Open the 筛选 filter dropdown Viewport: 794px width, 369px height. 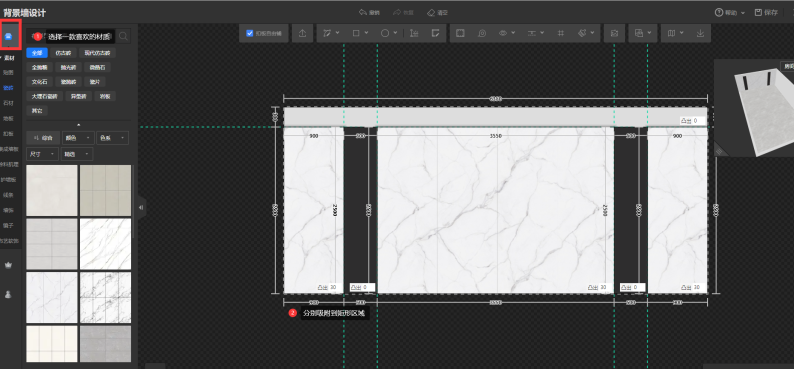(77, 153)
